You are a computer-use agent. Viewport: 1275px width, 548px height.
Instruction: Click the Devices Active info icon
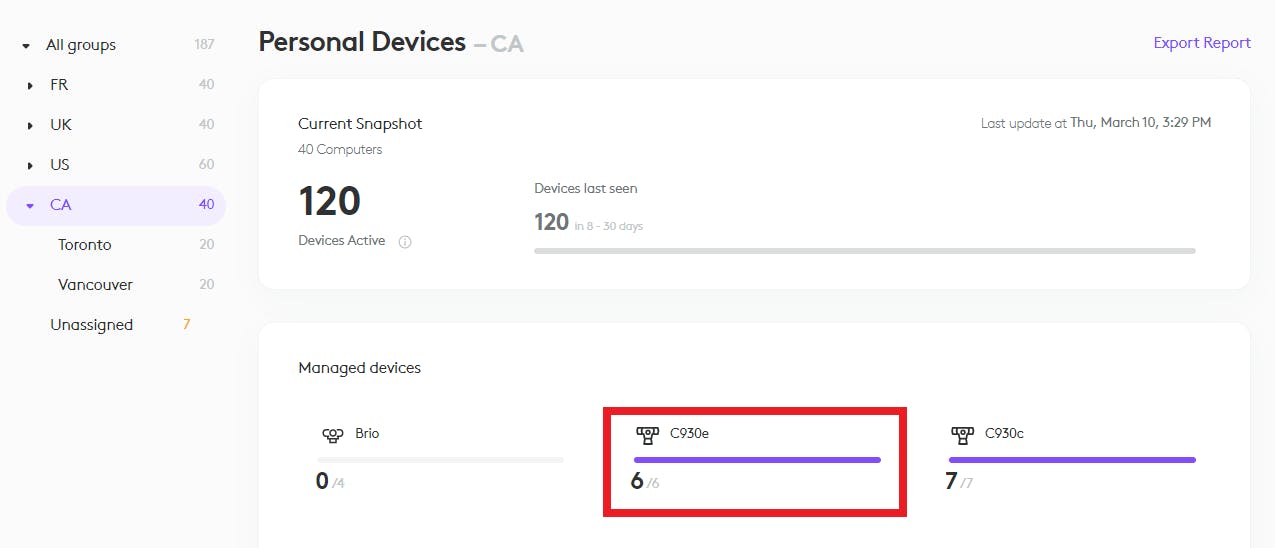tap(405, 242)
